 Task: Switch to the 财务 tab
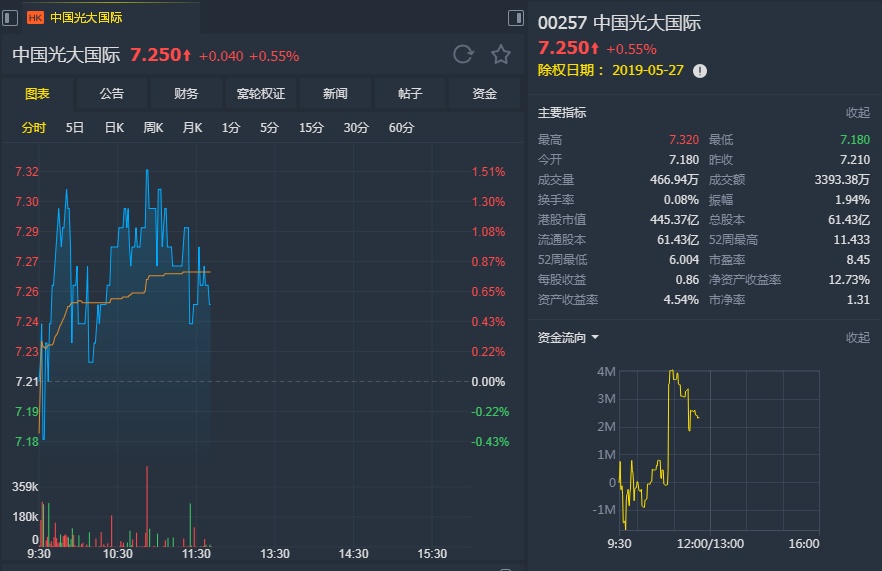click(x=186, y=93)
